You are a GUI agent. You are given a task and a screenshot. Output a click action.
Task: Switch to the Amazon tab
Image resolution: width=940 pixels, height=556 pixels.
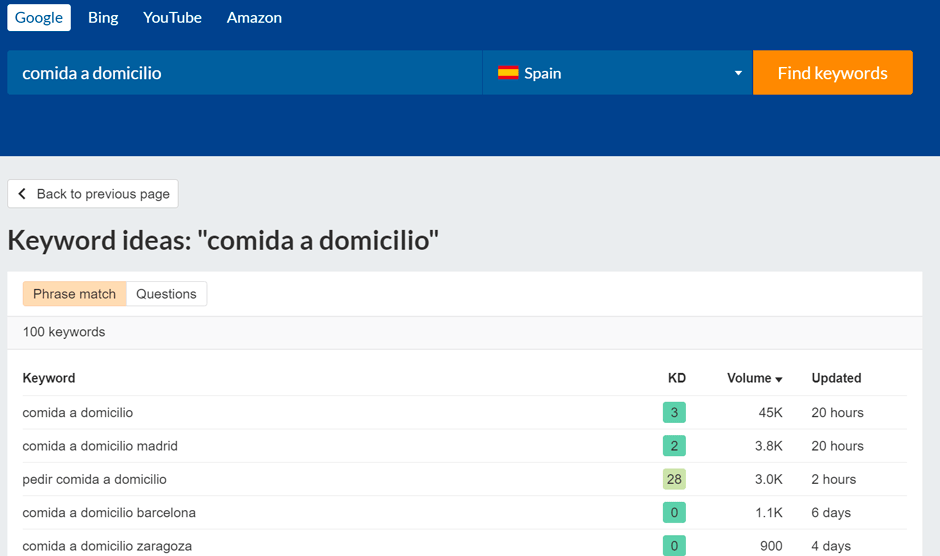click(254, 17)
